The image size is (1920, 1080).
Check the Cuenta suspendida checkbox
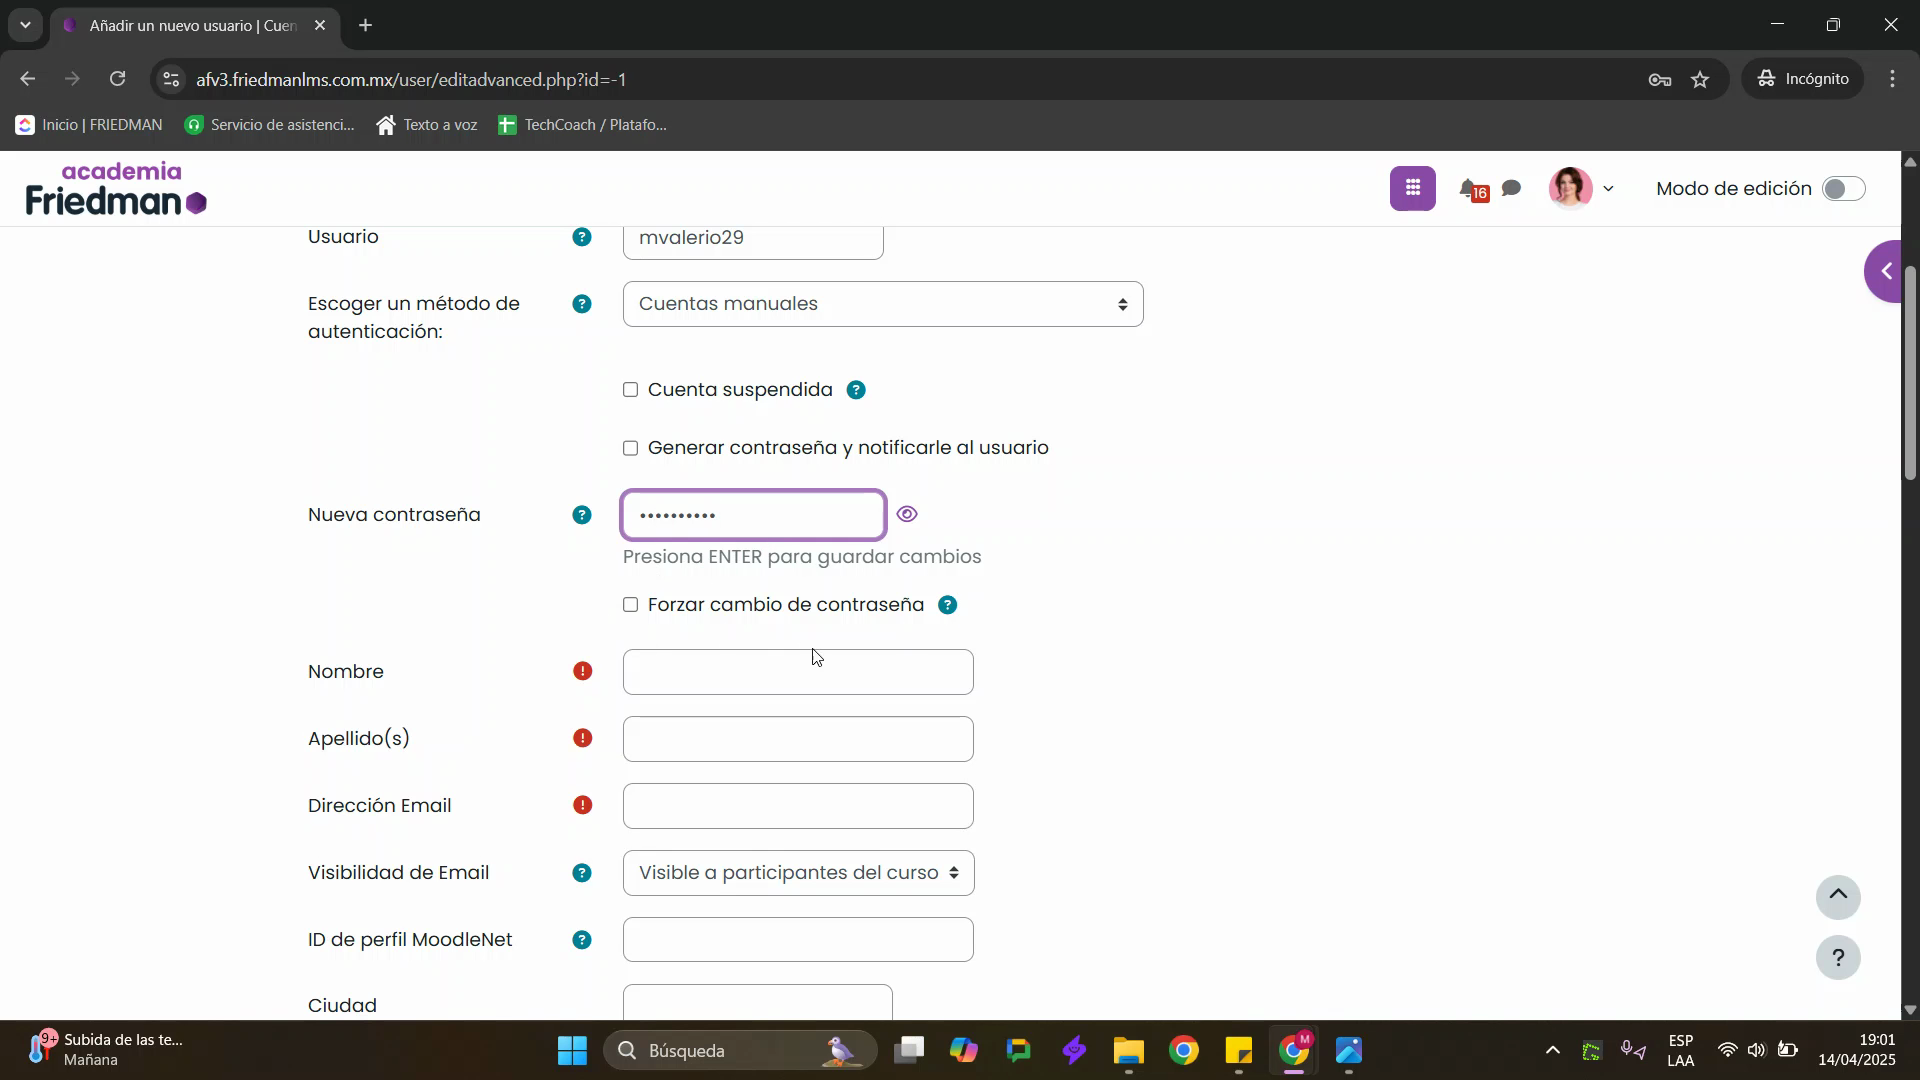631,390
